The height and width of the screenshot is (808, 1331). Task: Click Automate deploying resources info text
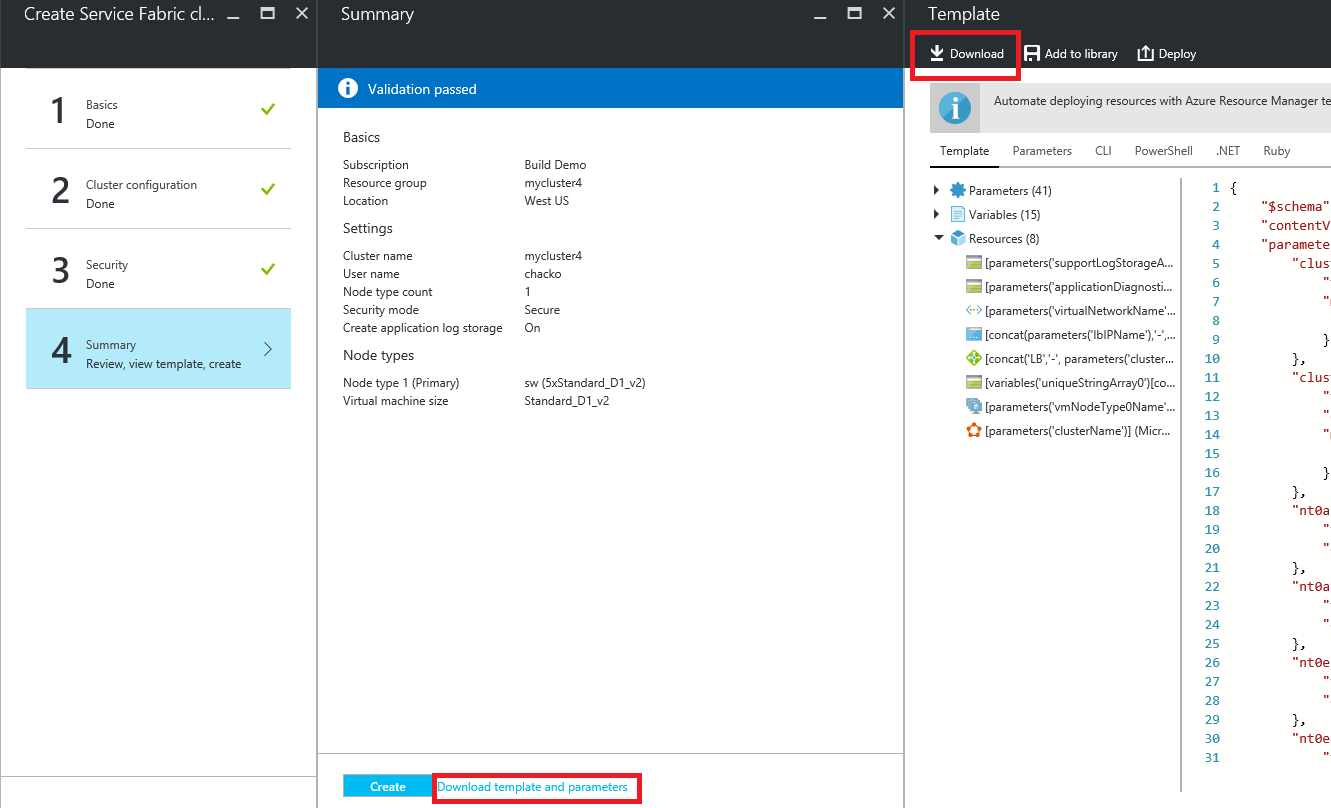[1162, 101]
